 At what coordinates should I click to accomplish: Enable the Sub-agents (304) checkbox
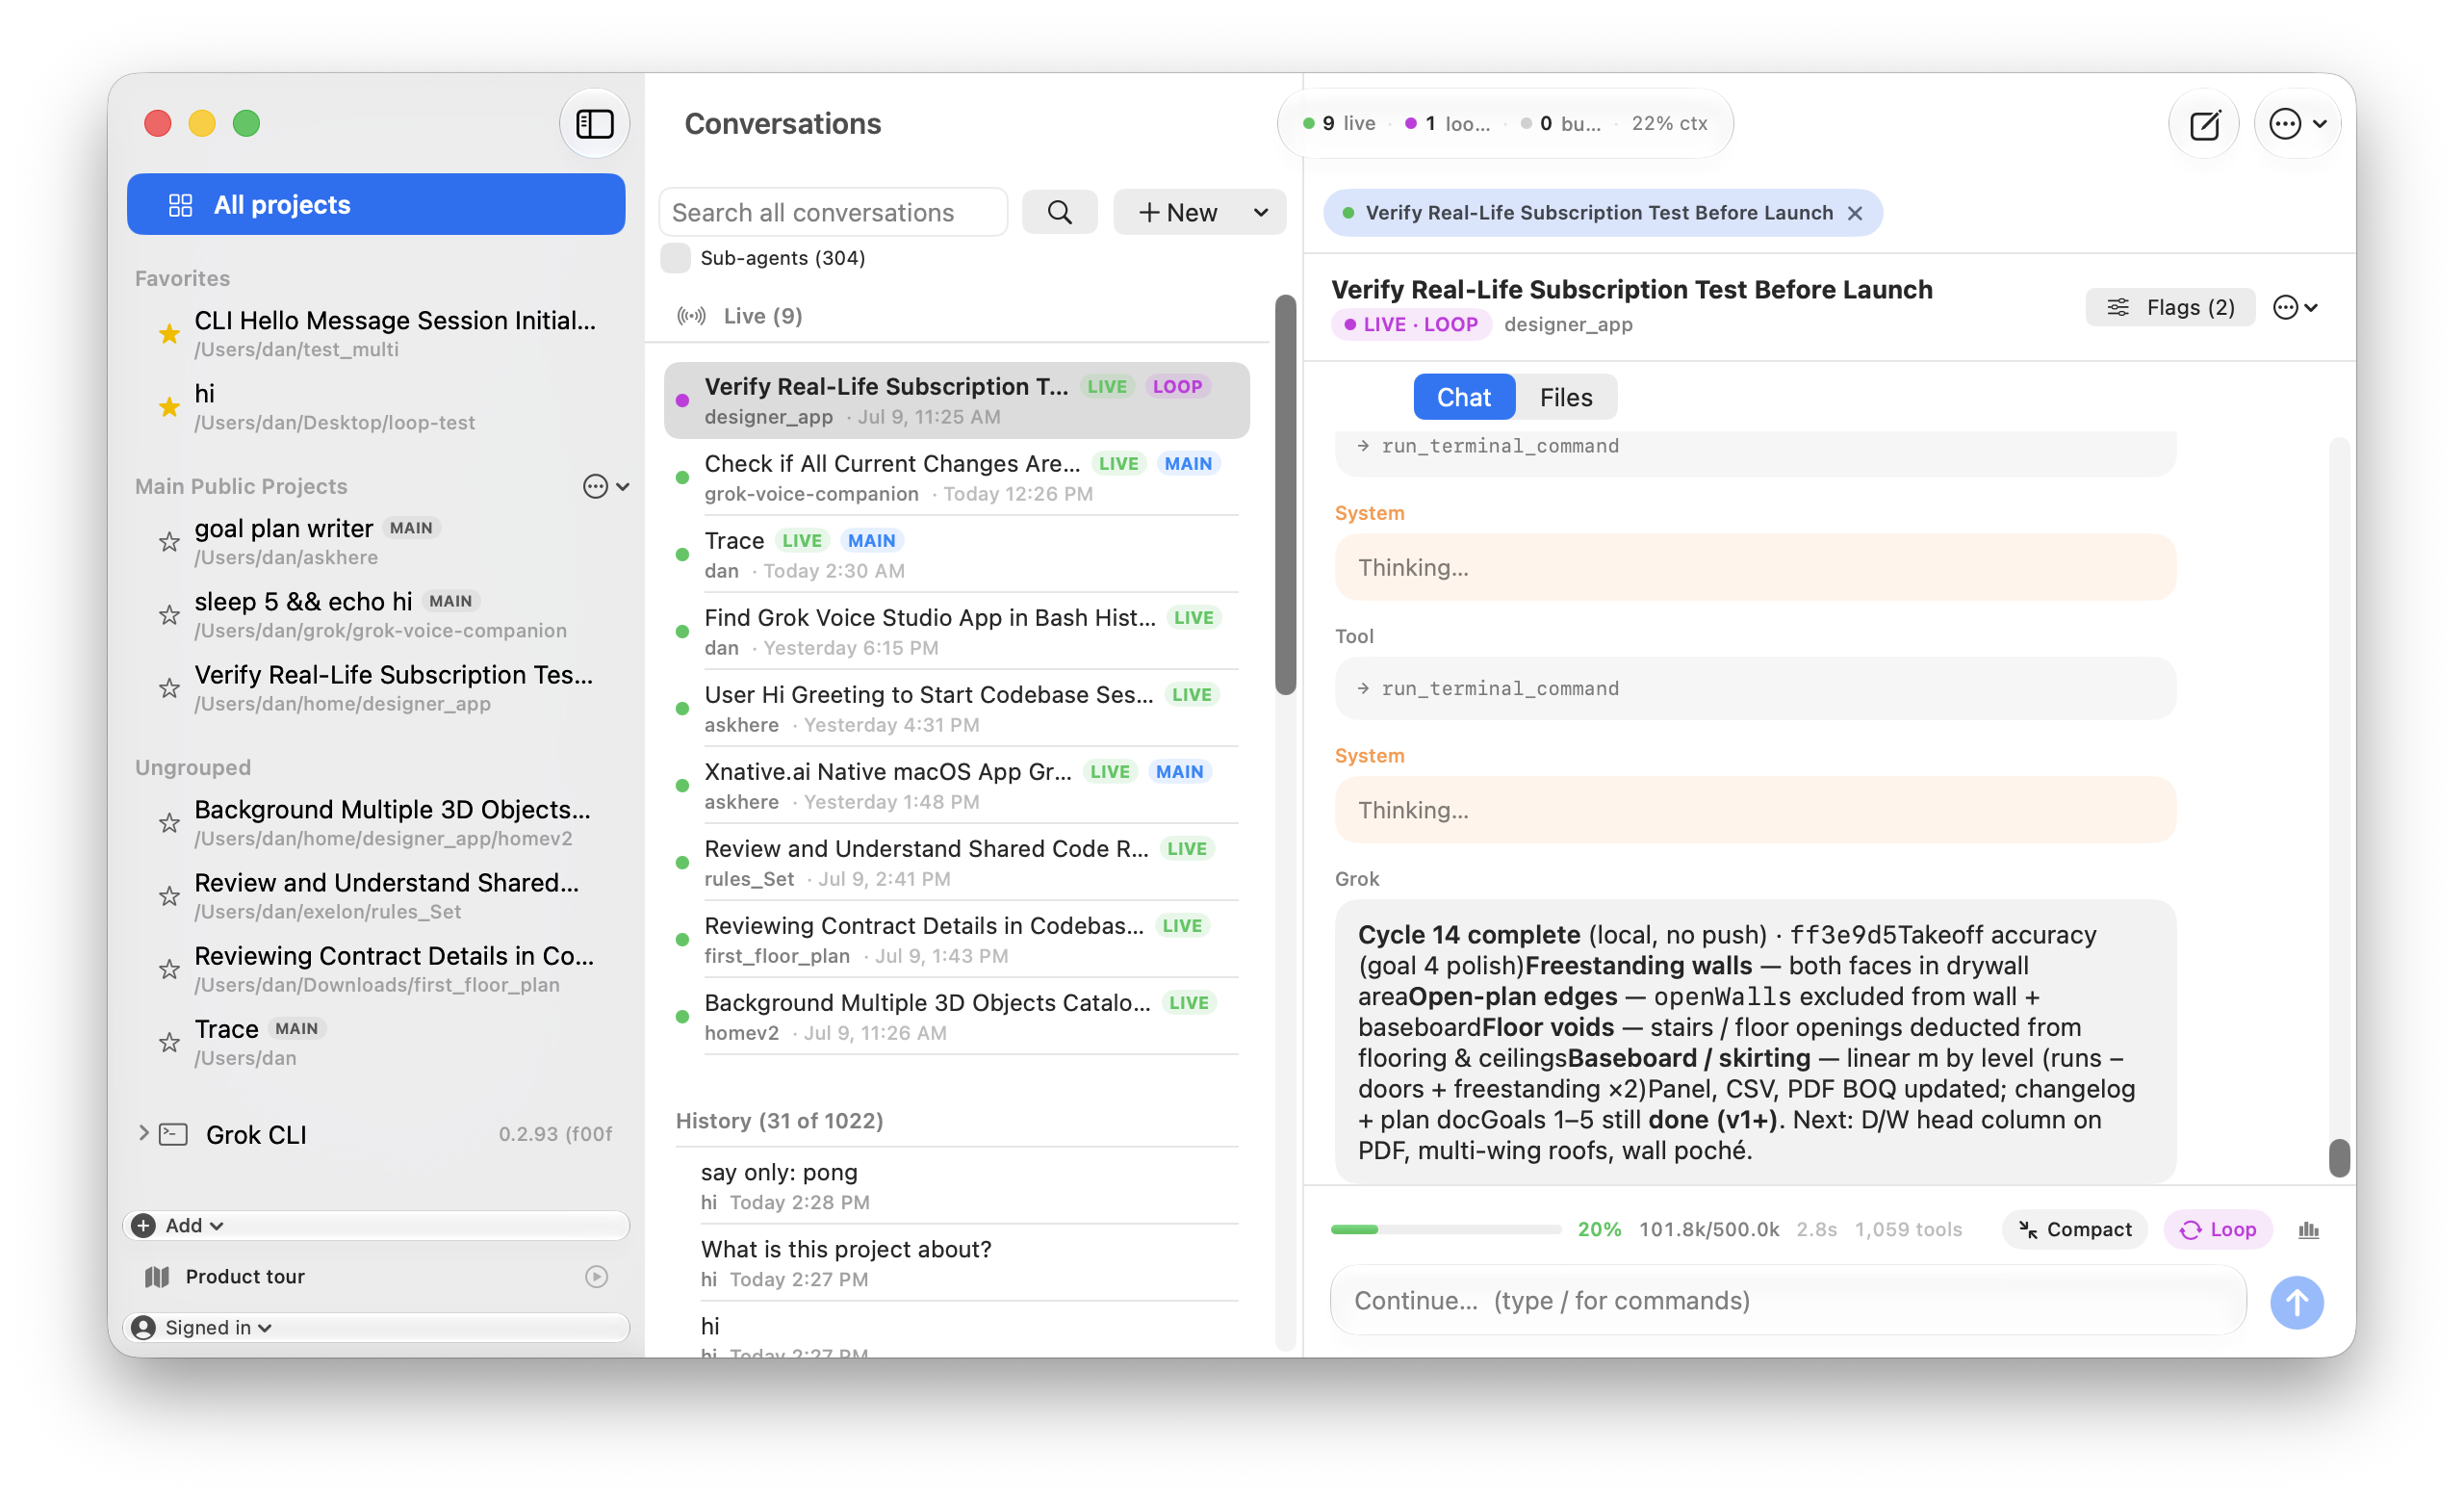tap(675, 258)
